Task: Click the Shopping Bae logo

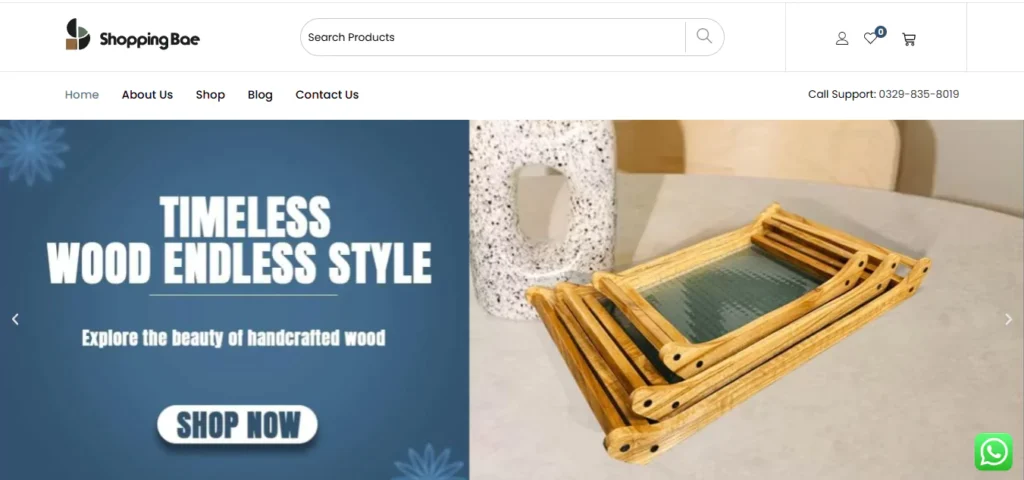Action: [x=133, y=35]
